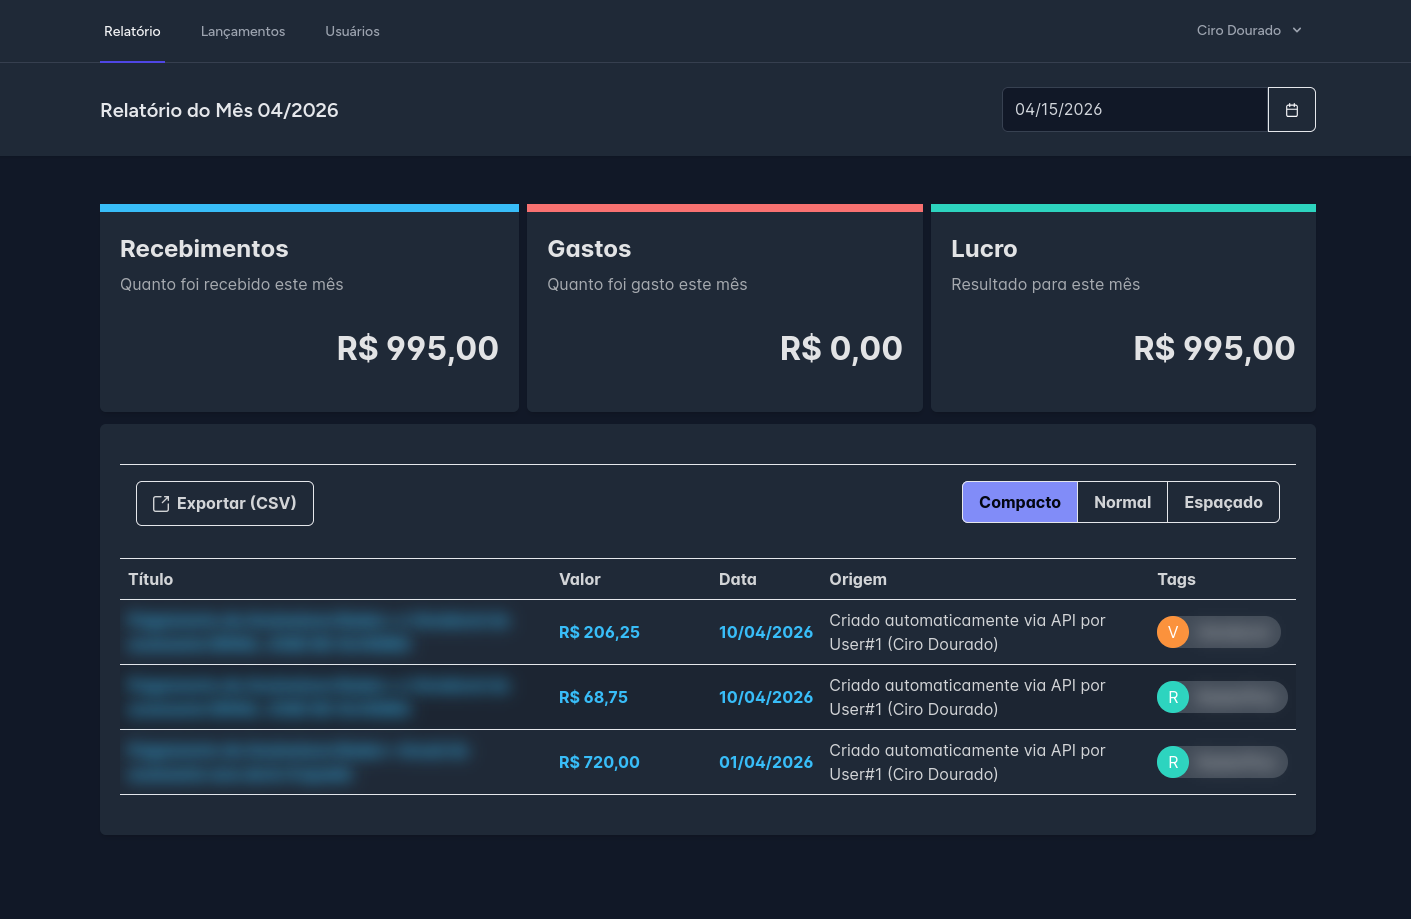The image size is (1411, 919).
Task: Click the Recebimentos summary card
Action: [x=309, y=310]
